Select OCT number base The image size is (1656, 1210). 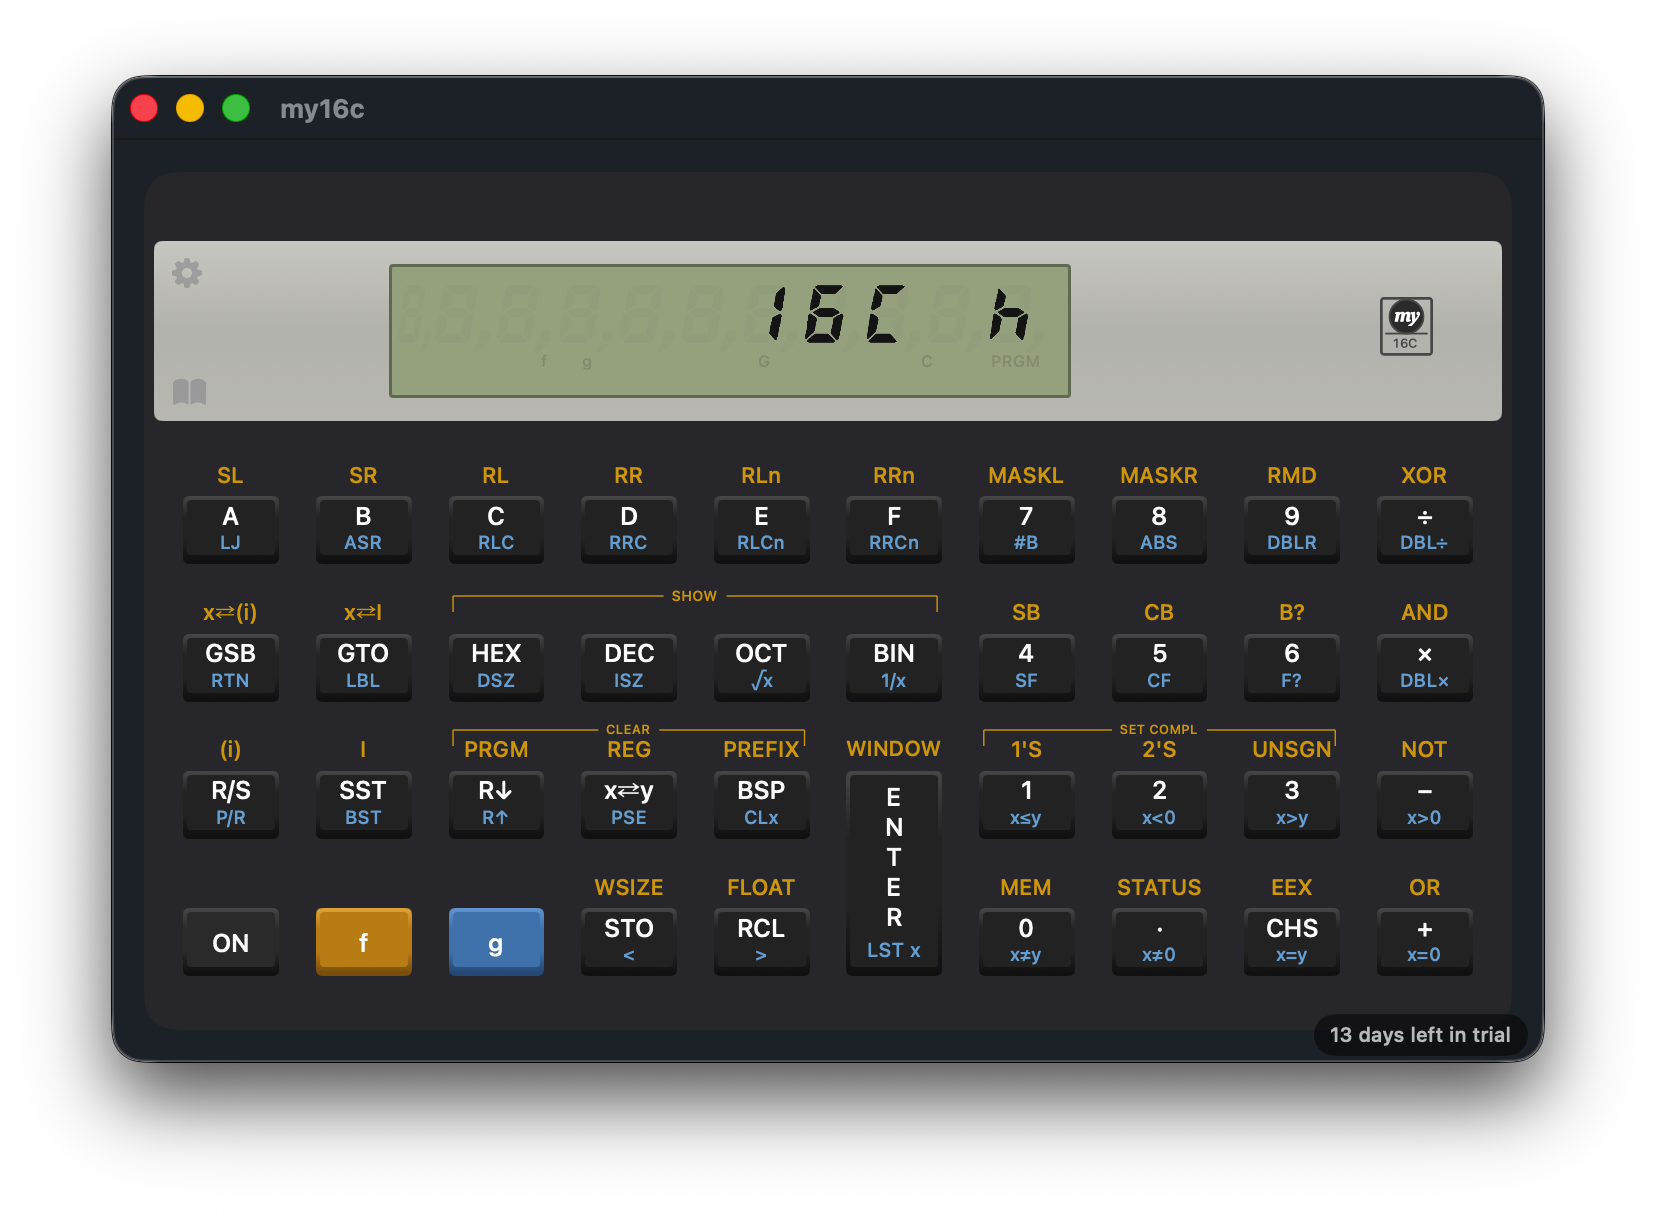click(x=761, y=667)
